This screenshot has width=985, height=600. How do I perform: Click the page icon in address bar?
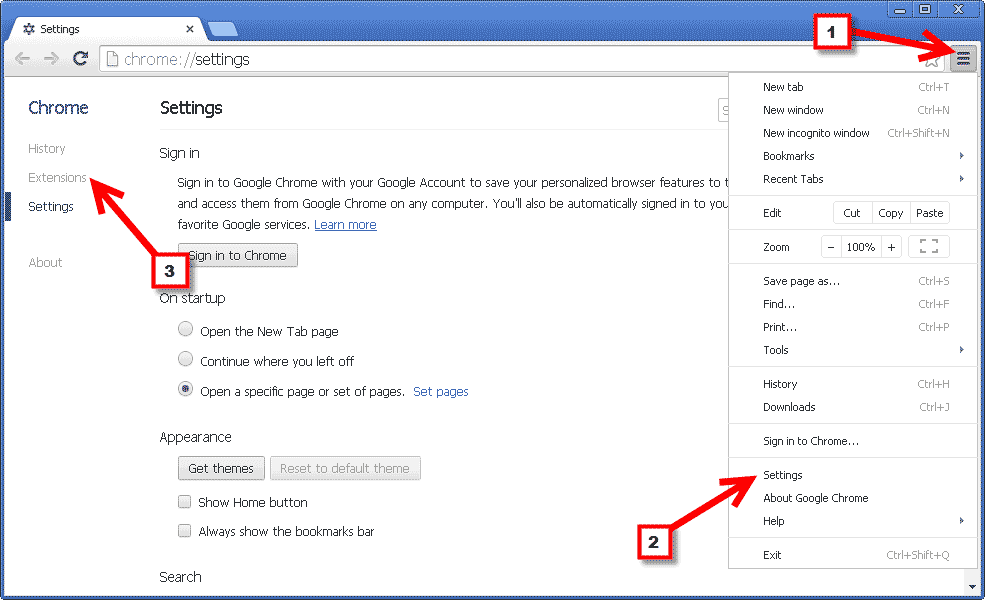[112, 59]
